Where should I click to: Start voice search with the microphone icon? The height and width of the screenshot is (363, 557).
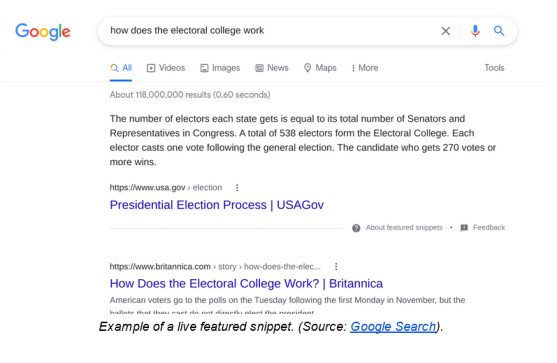475,31
